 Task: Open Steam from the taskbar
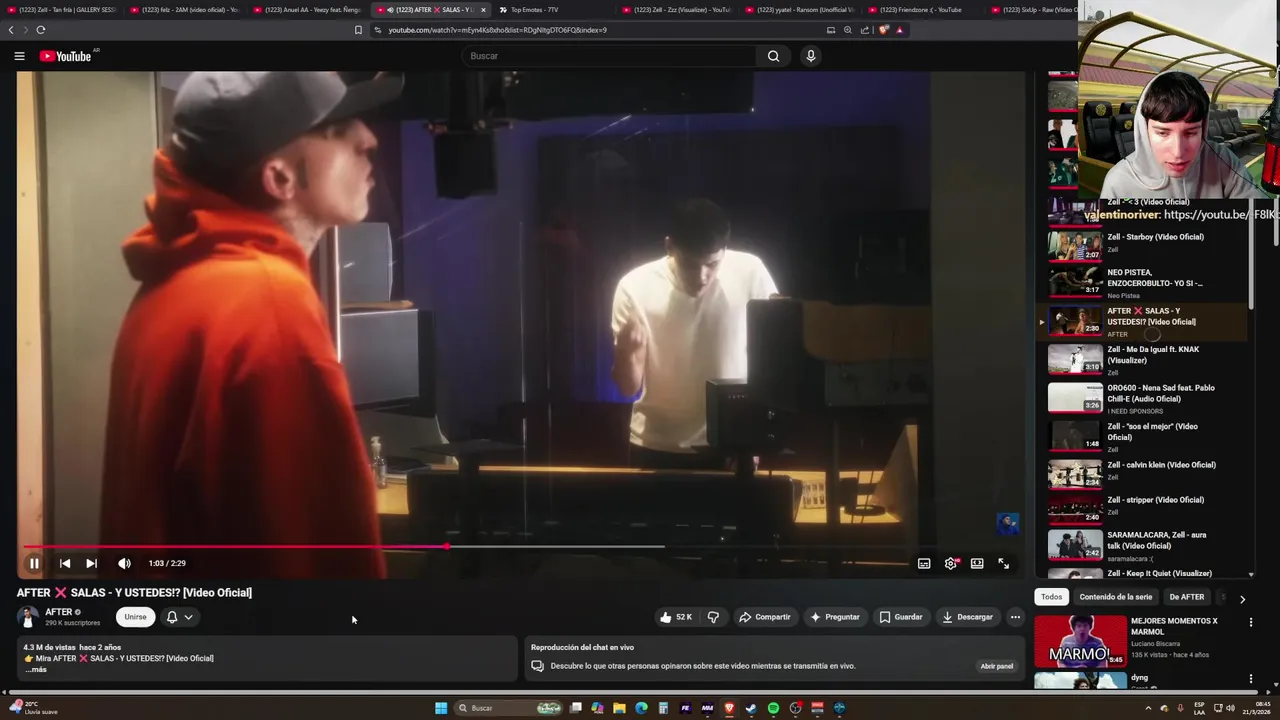[x=751, y=708]
